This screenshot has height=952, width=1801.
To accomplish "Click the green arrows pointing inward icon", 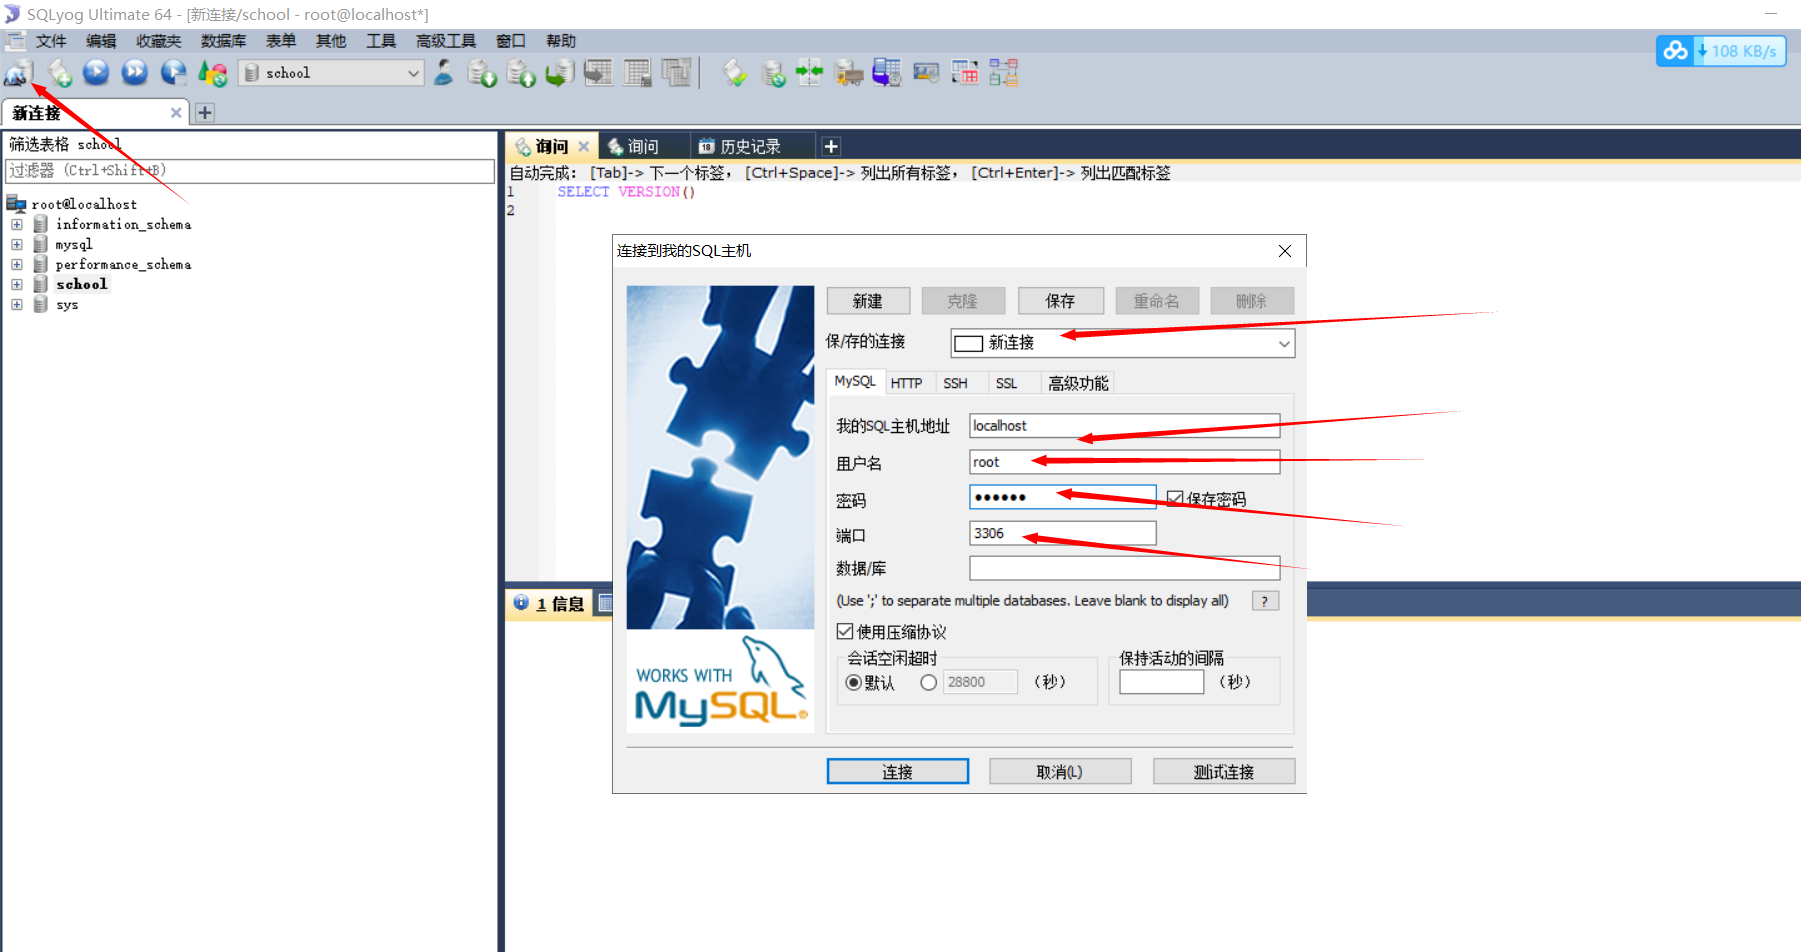I will (810, 73).
